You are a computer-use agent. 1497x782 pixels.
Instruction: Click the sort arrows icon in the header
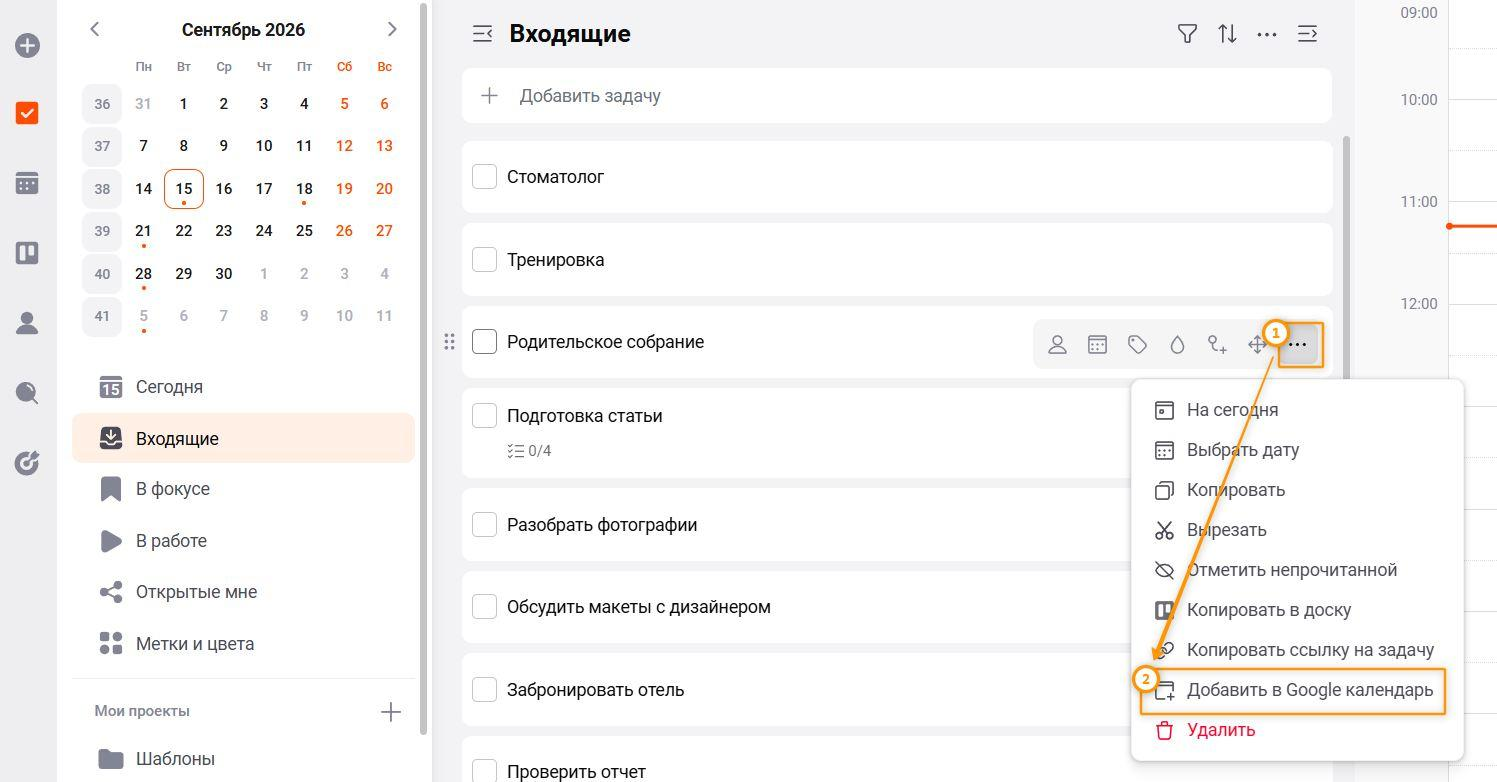pos(1227,34)
